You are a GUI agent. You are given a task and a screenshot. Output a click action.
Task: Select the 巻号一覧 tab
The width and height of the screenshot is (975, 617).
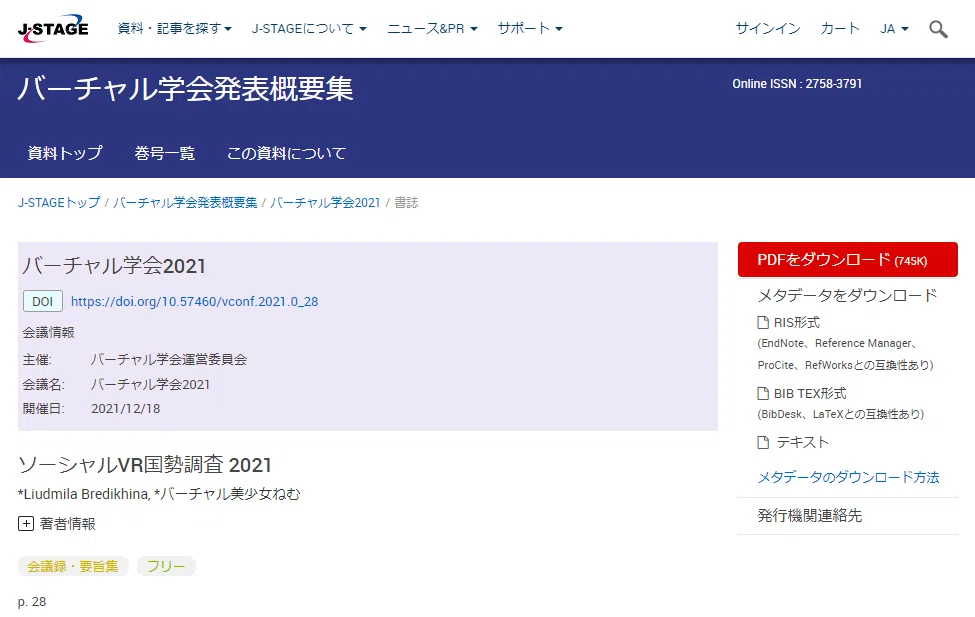click(165, 153)
